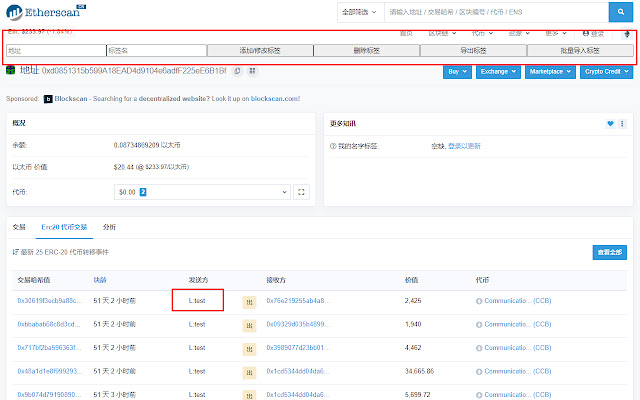
Task: Click the fullscreen token holdings icon
Action: click(301, 192)
